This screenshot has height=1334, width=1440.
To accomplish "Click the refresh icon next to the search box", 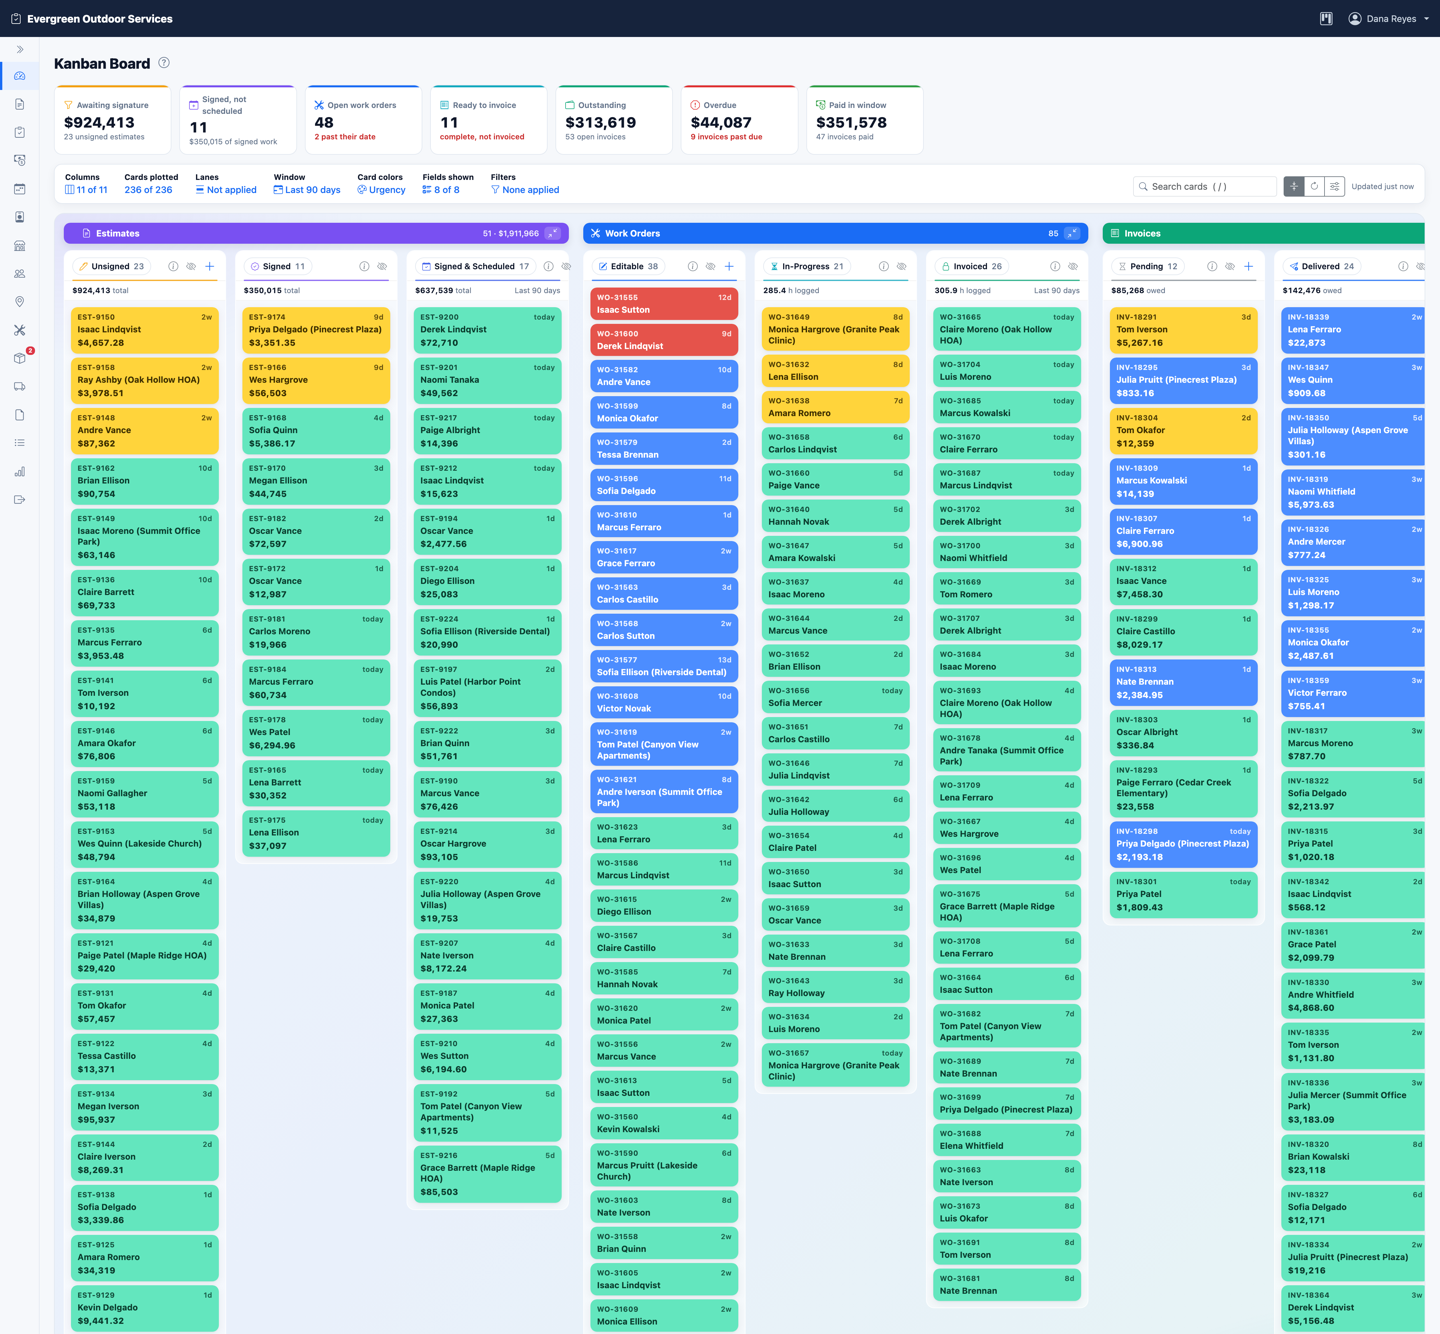I will [x=1314, y=186].
